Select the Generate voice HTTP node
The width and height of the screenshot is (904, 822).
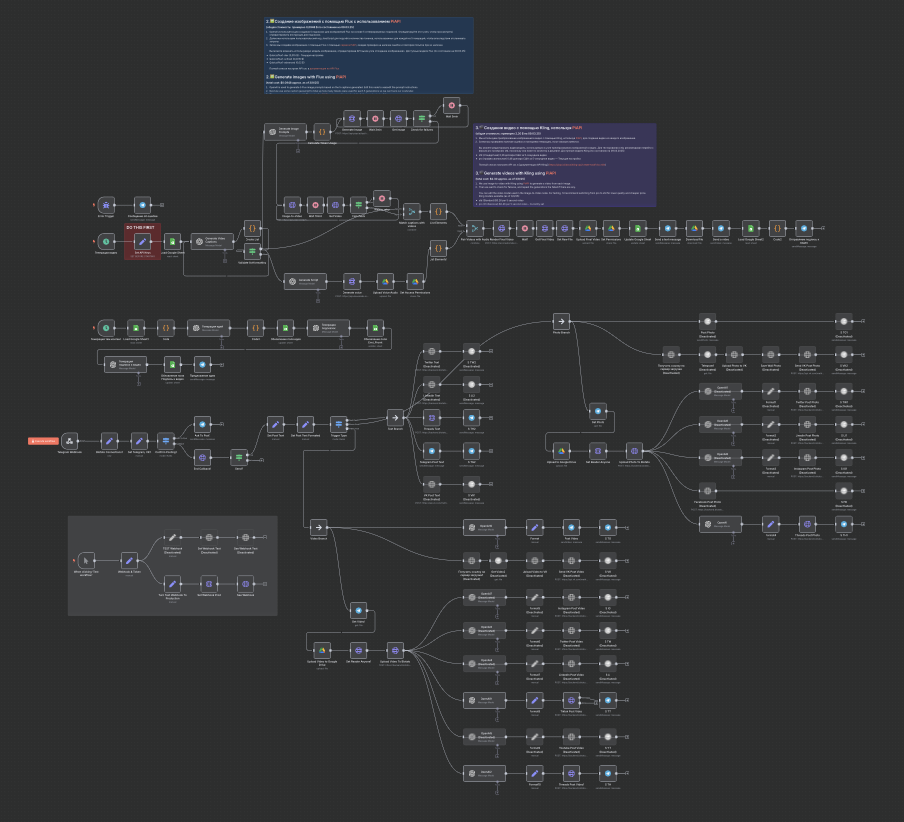coord(352,281)
